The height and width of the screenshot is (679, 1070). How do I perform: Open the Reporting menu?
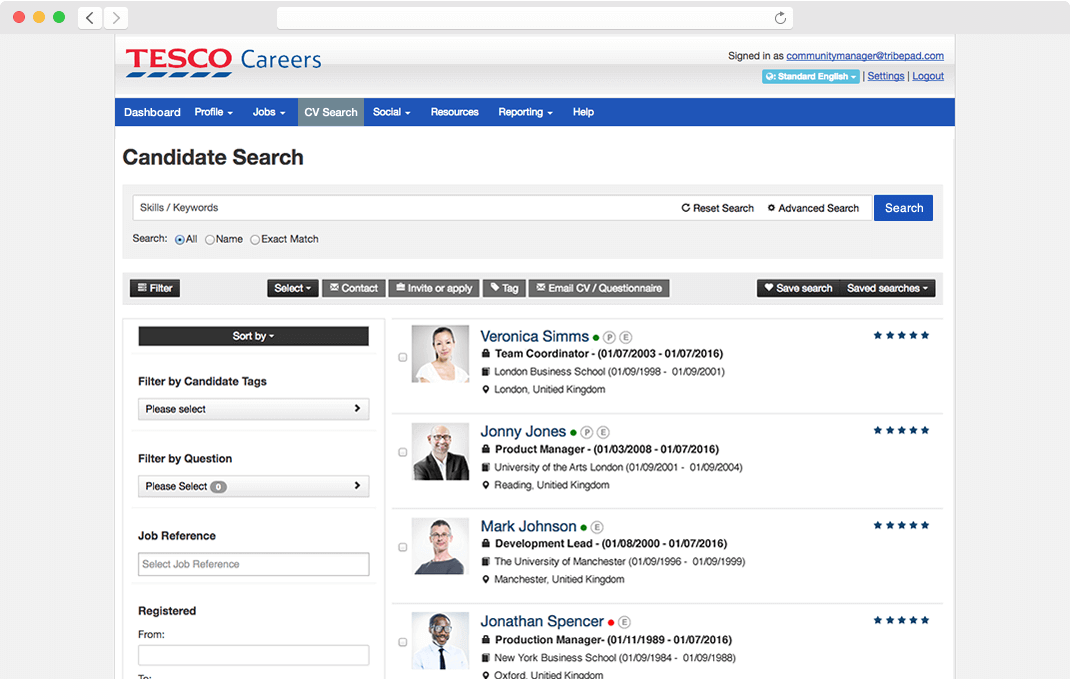tap(524, 112)
